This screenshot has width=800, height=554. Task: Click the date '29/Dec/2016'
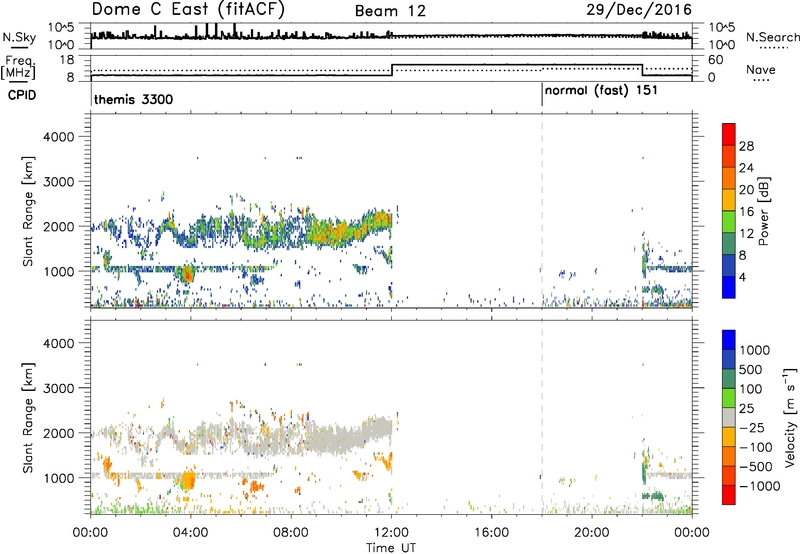tap(639, 10)
